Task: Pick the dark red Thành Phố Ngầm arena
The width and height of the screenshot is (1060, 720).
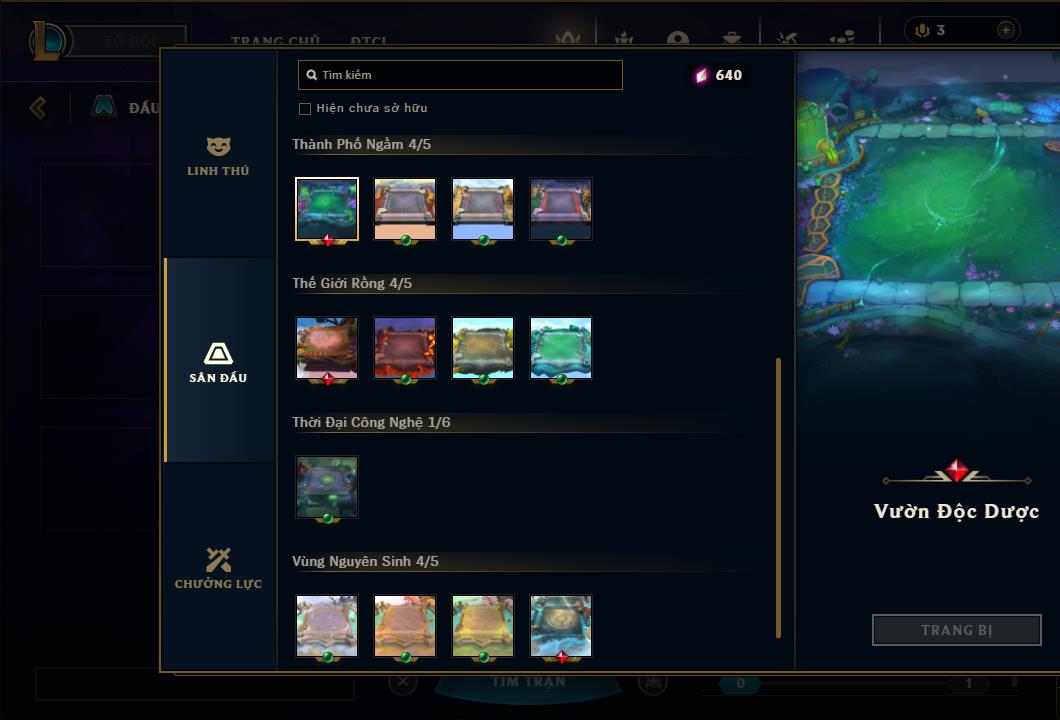Action: click(x=560, y=209)
